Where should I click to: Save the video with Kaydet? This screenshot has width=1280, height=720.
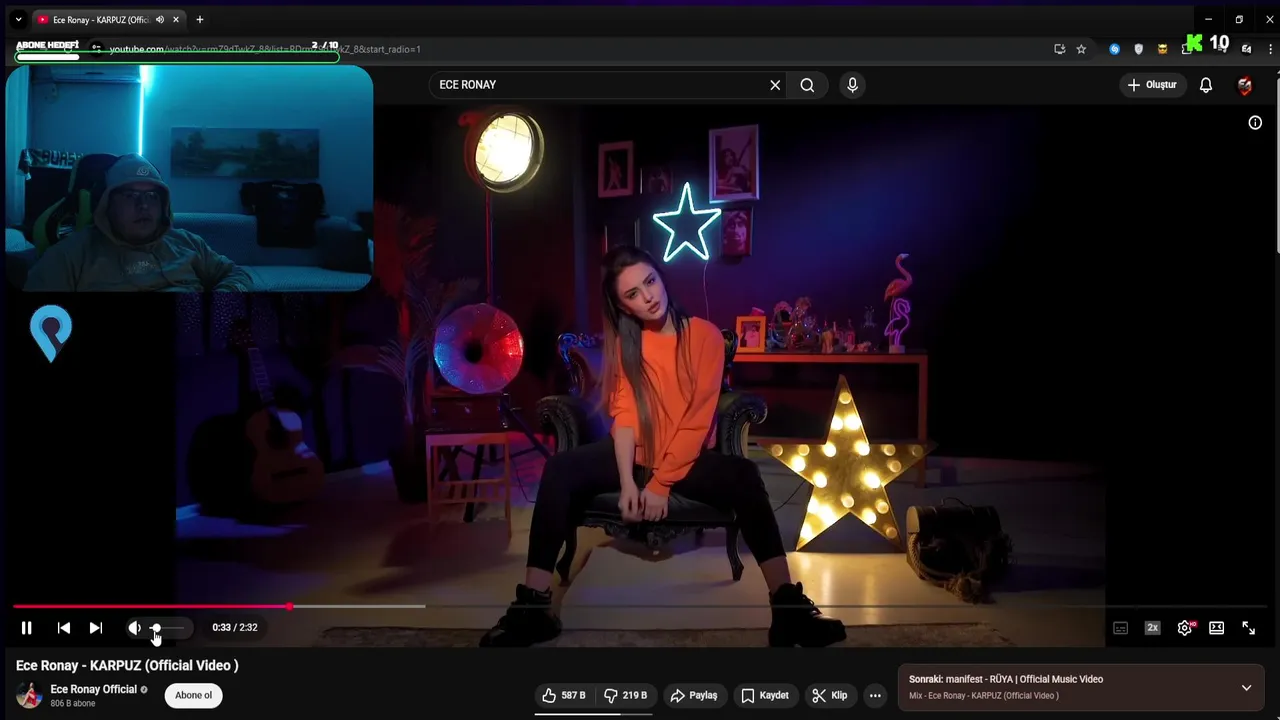[x=765, y=695]
